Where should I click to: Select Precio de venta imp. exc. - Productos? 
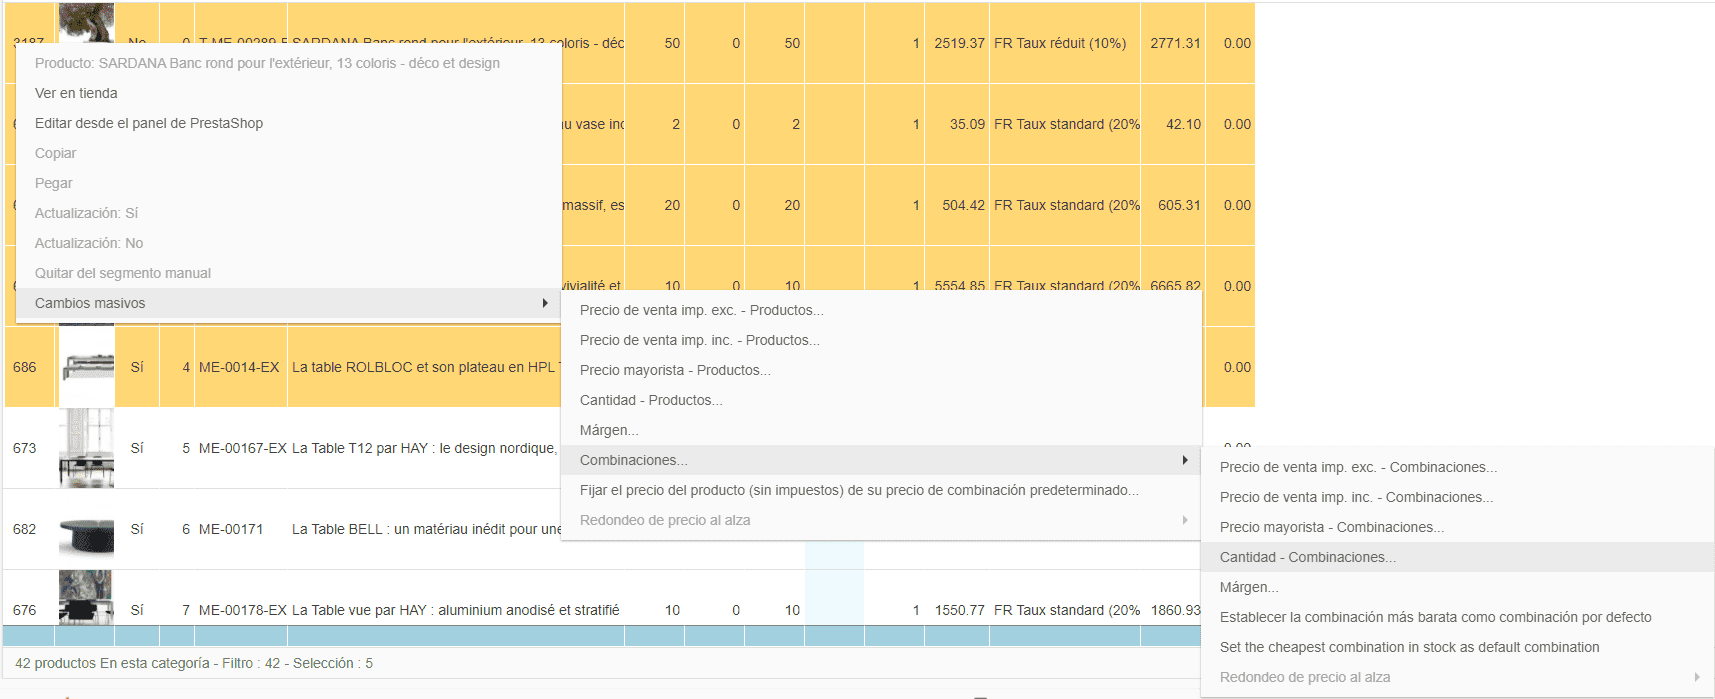(701, 310)
